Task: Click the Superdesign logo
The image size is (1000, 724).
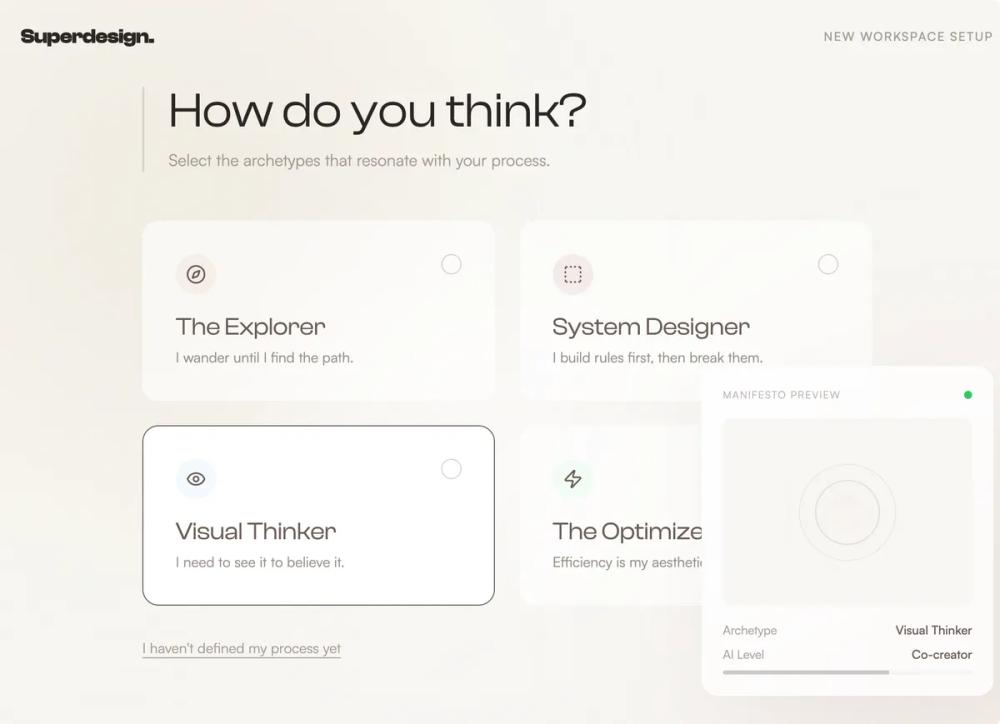Action: pos(86,36)
